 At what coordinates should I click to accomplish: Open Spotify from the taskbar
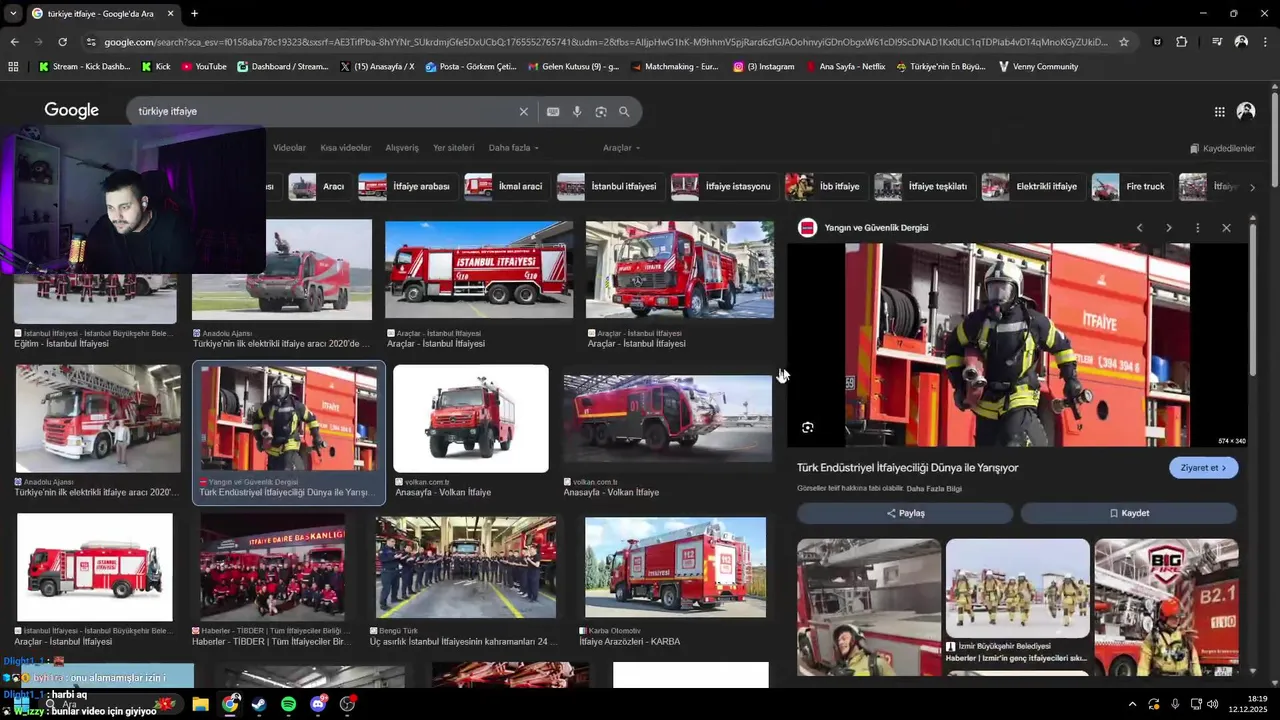coord(288,704)
